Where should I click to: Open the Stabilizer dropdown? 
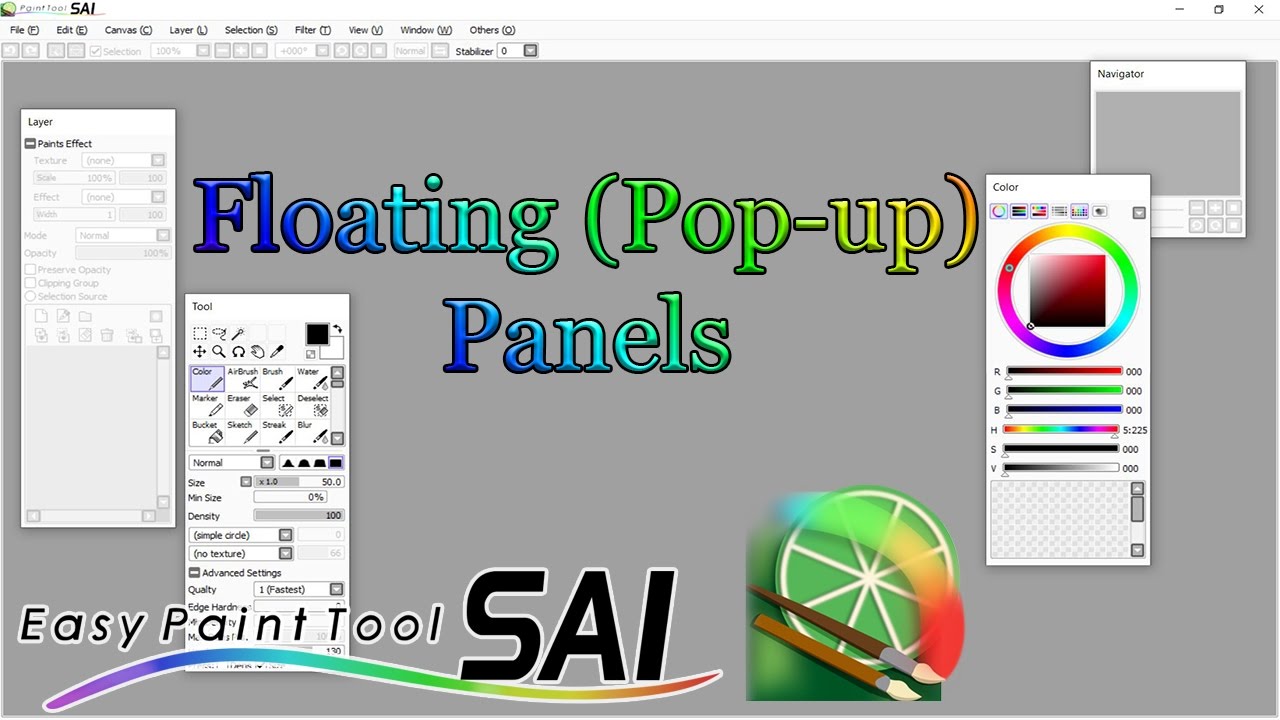[x=531, y=51]
